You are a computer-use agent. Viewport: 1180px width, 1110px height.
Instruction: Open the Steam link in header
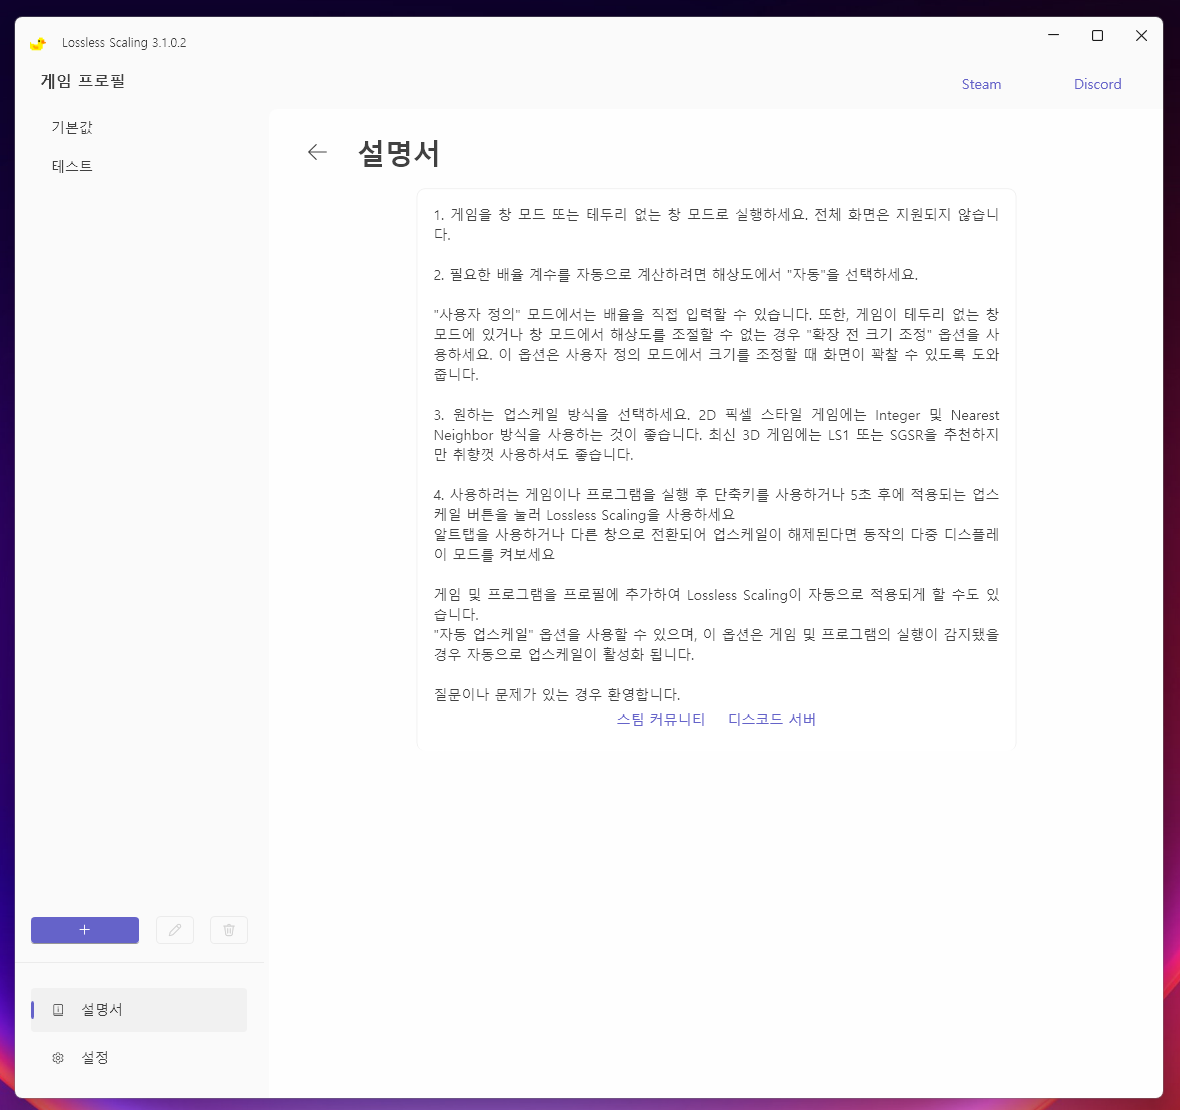(981, 84)
